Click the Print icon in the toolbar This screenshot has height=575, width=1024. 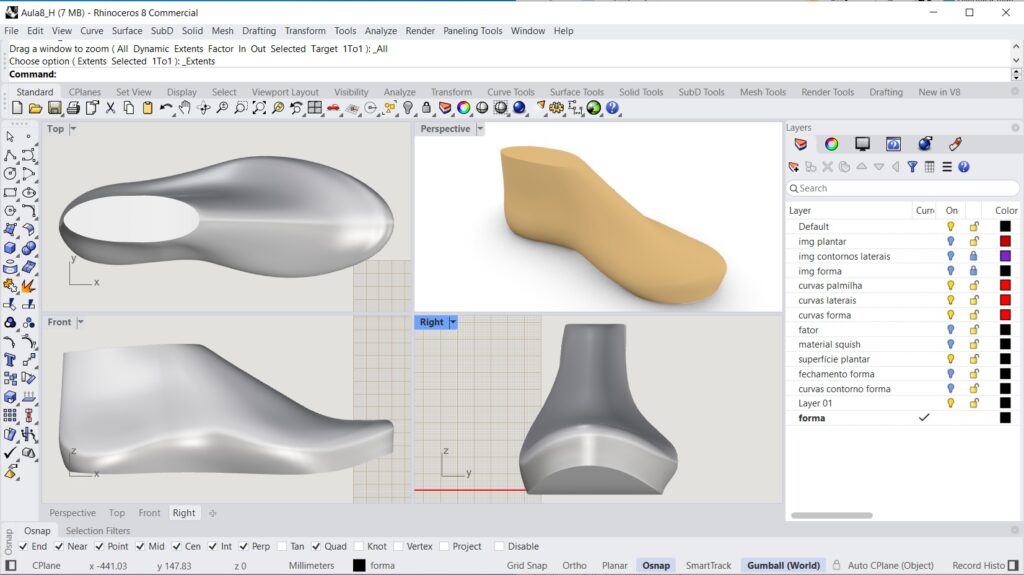tap(73, 108)
